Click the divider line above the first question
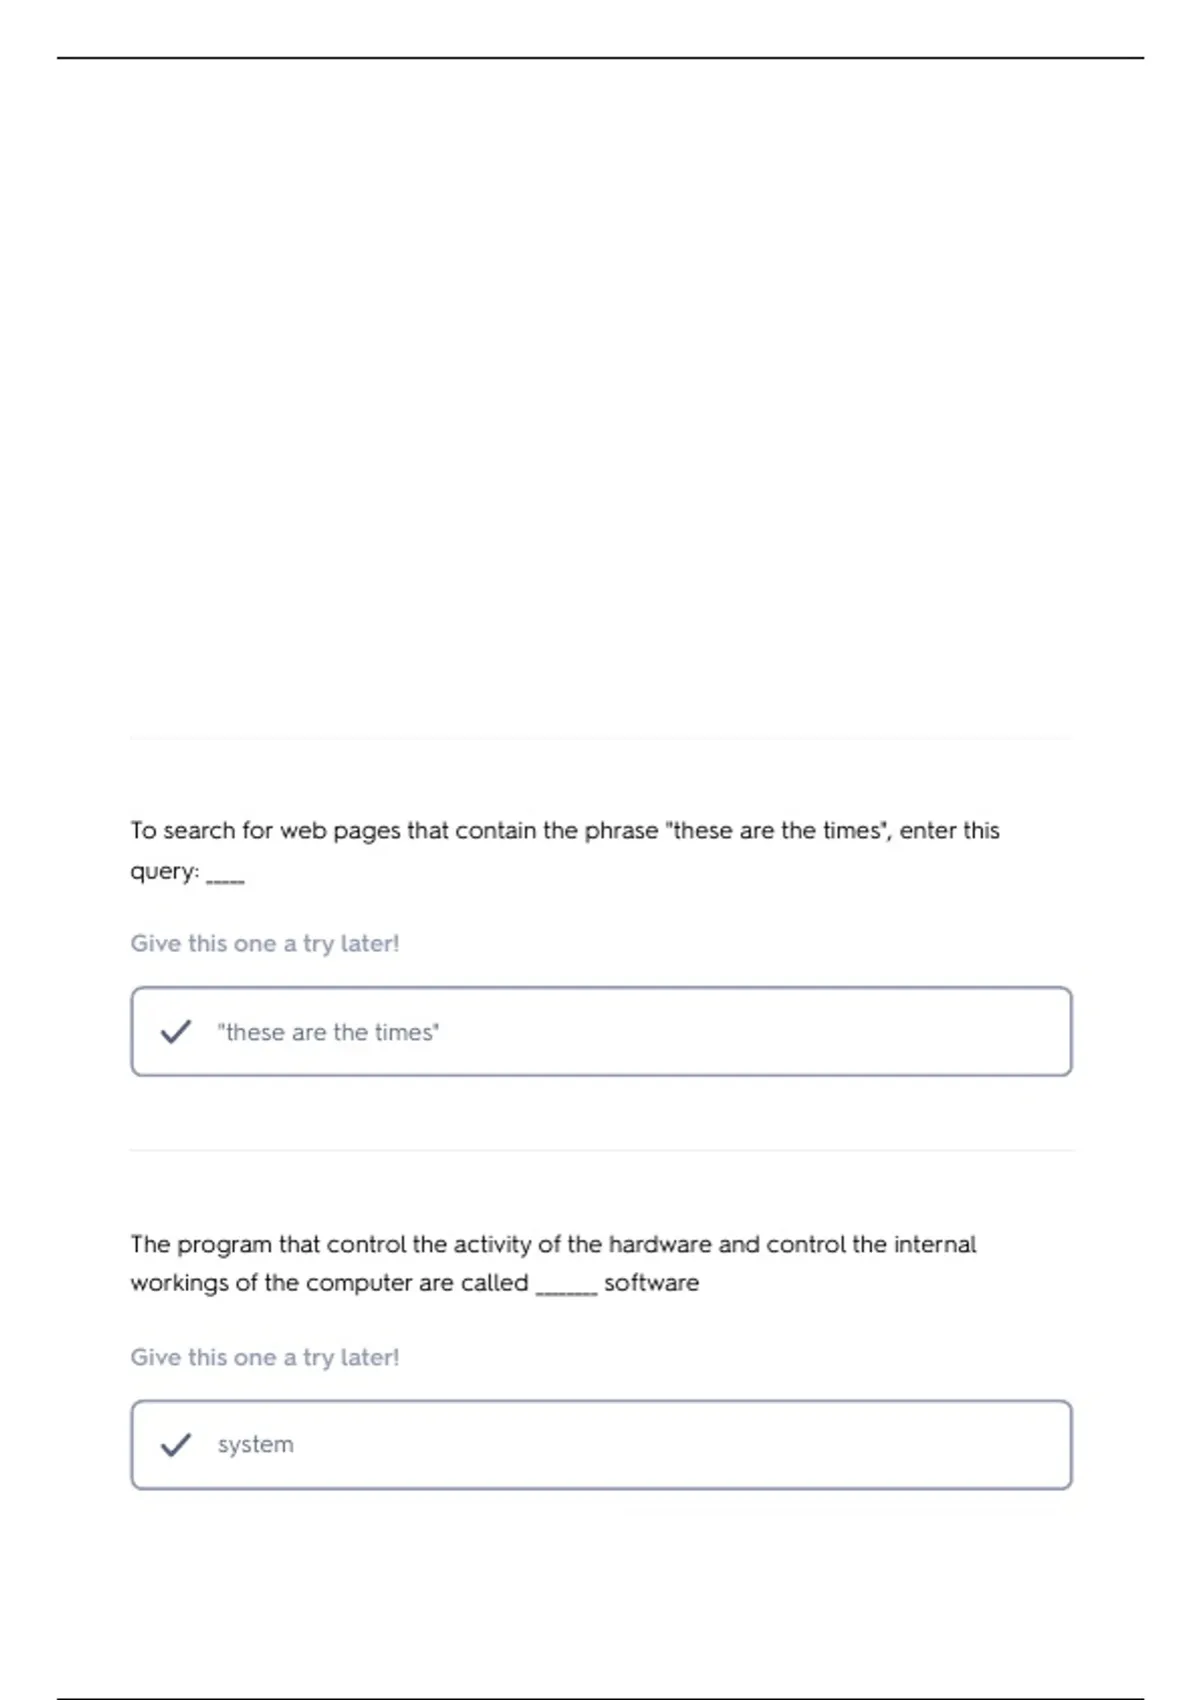Screen dimensions: 1200x1700 pos(601,738)
